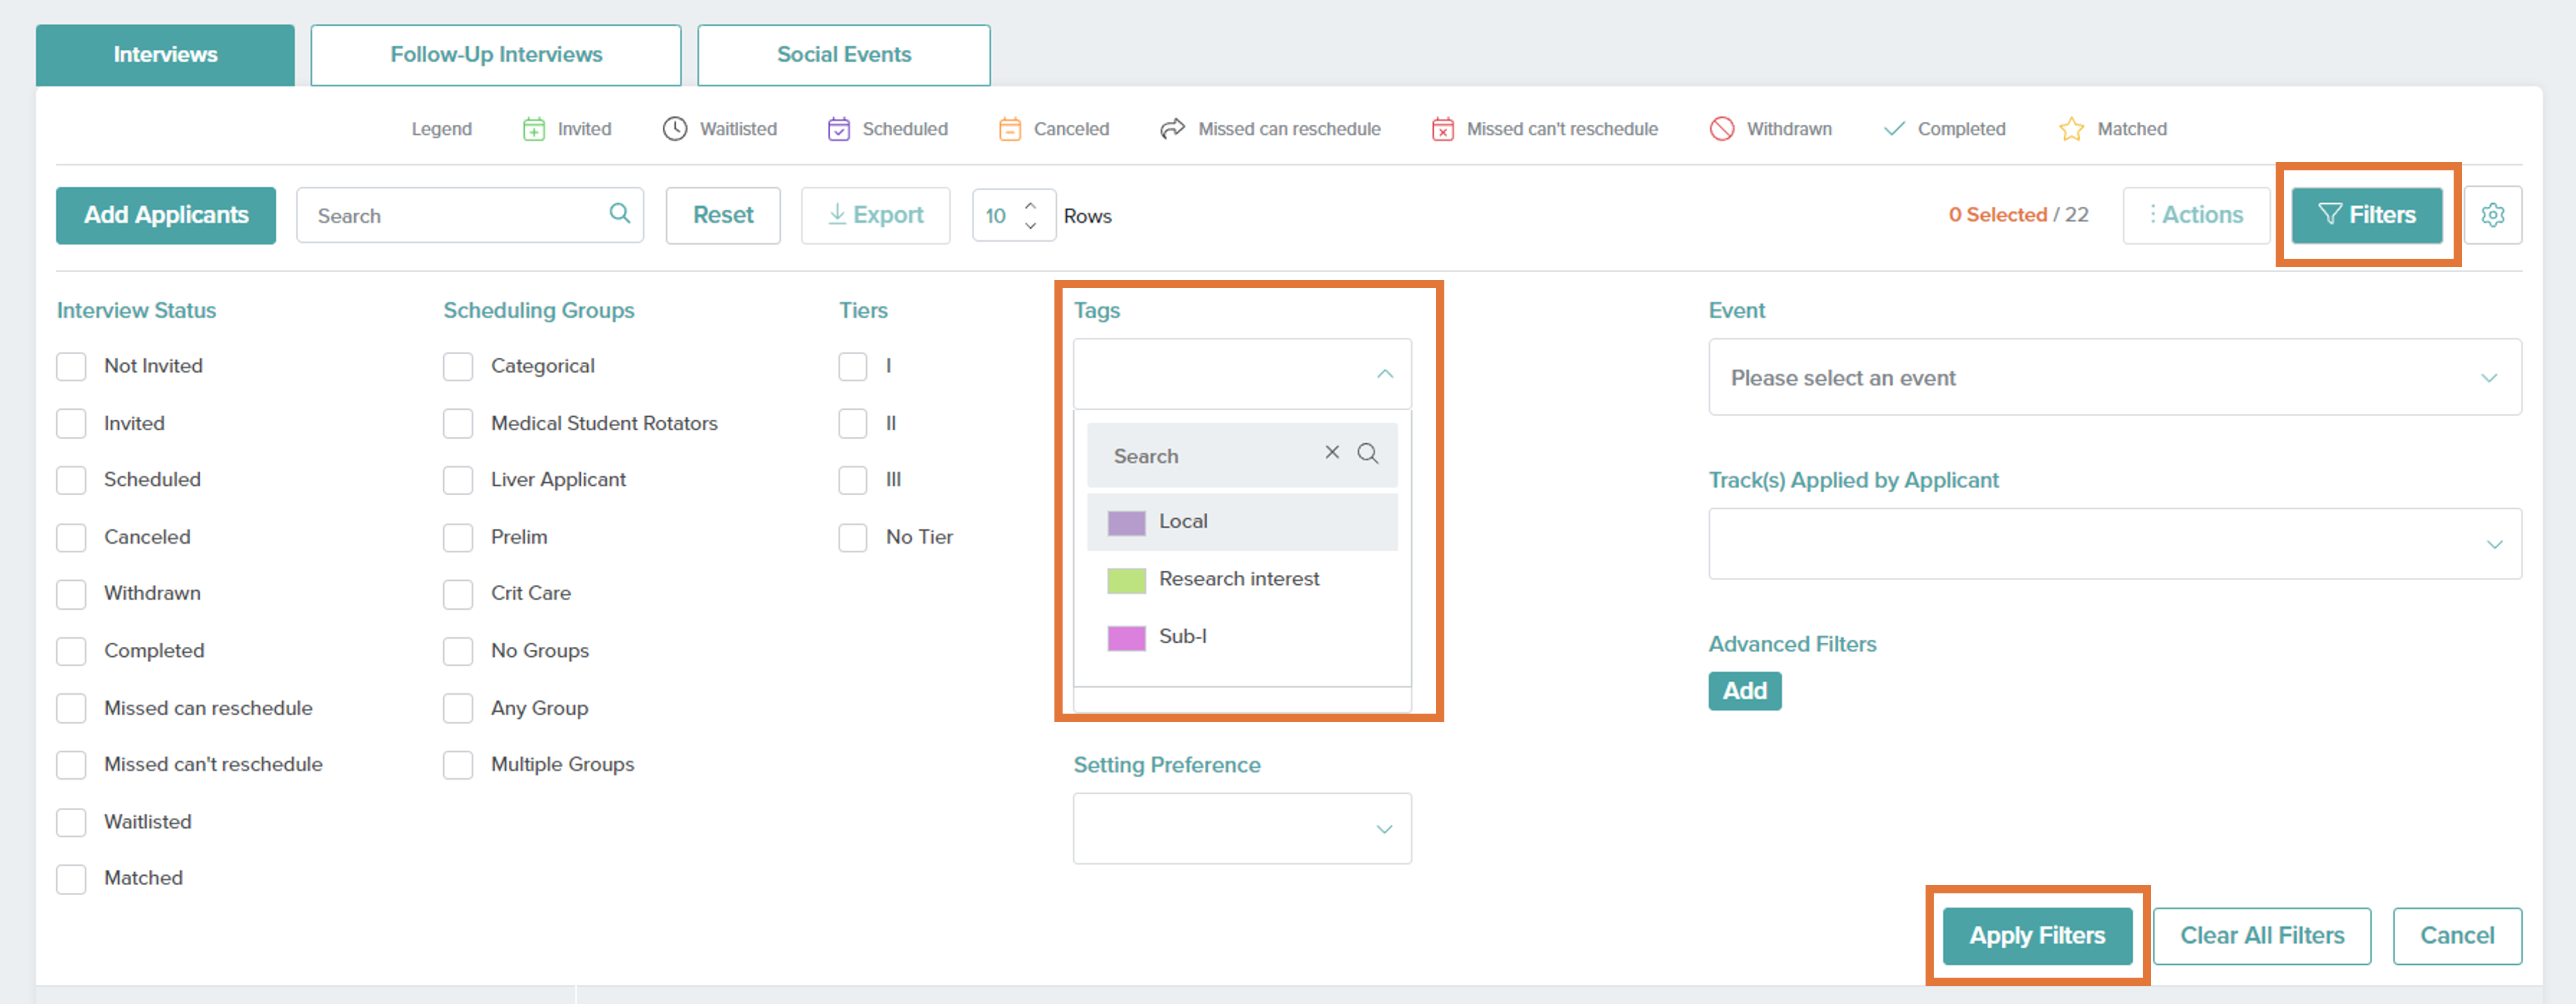Open table settings with the gear icon

[2492, 215]
